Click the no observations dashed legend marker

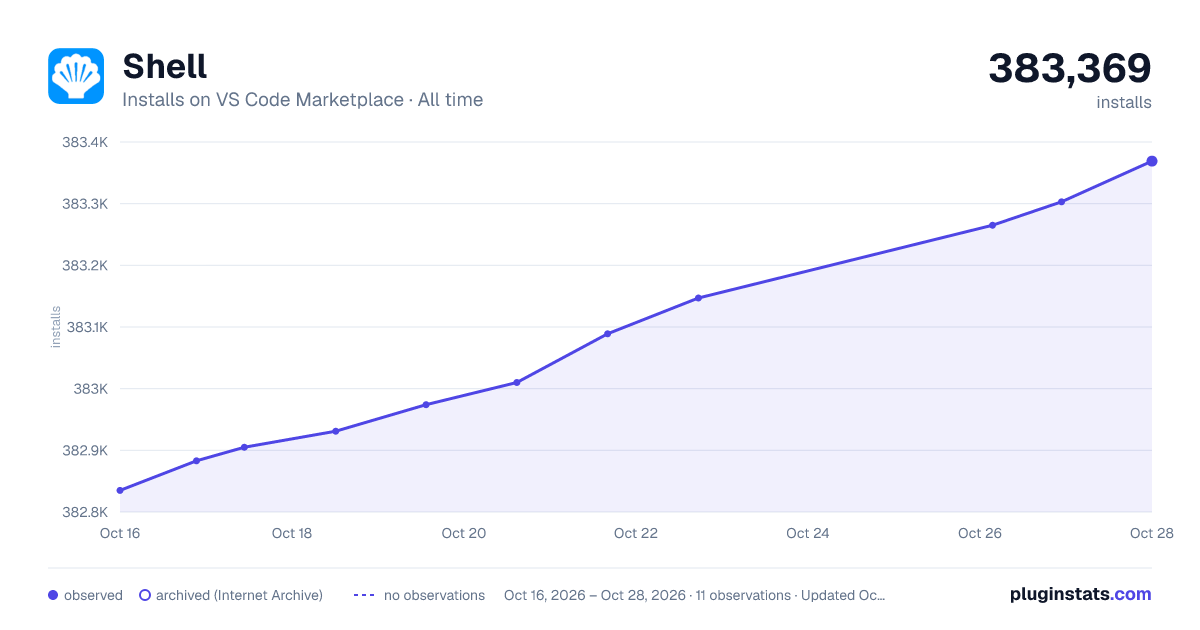pyautogui.click(x=364, y=595)
